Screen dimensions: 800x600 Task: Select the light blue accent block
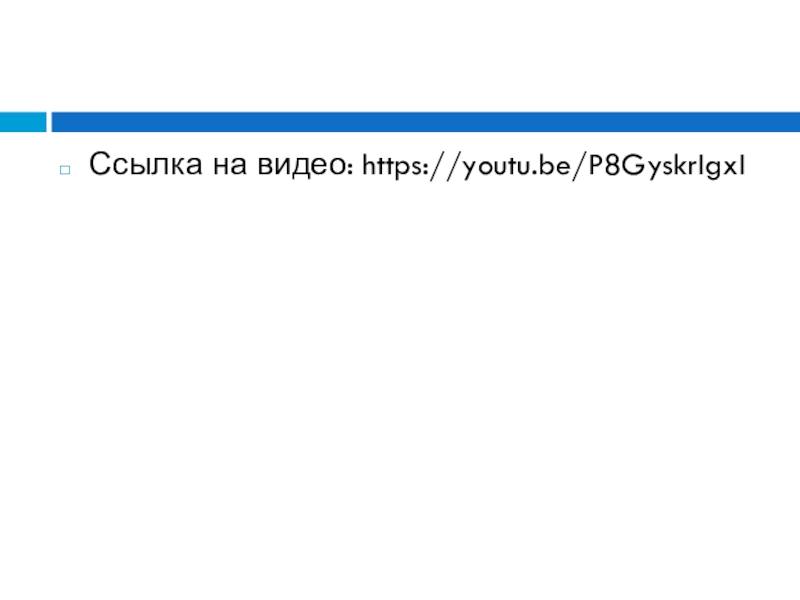[x=23, y=122]
